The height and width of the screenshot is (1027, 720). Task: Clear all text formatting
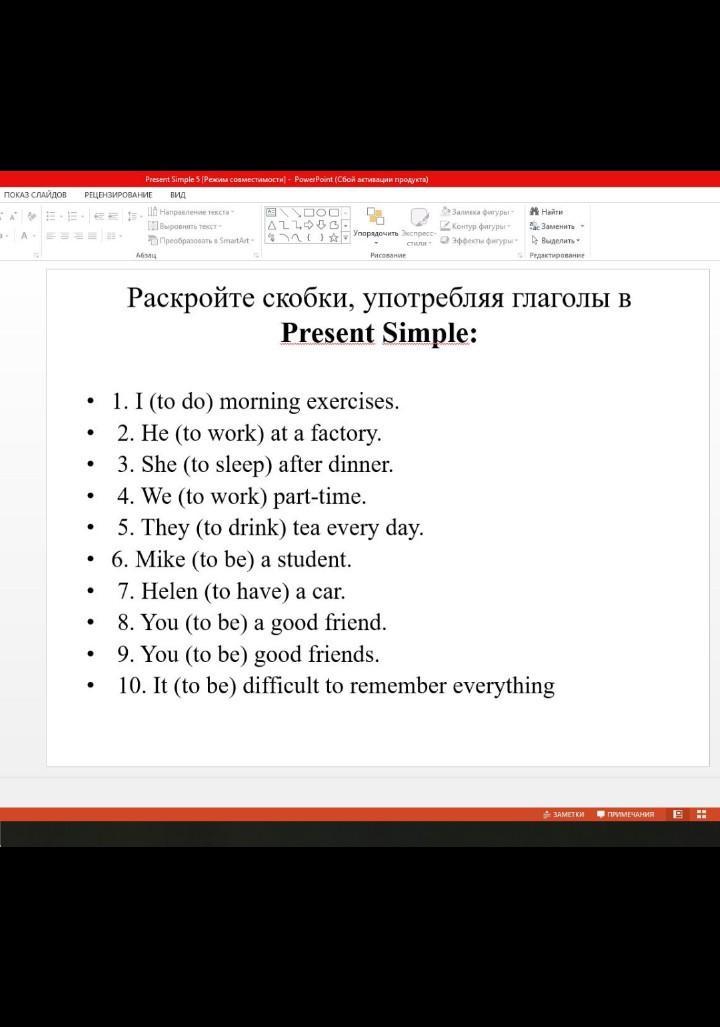click(x=31, y=216)
